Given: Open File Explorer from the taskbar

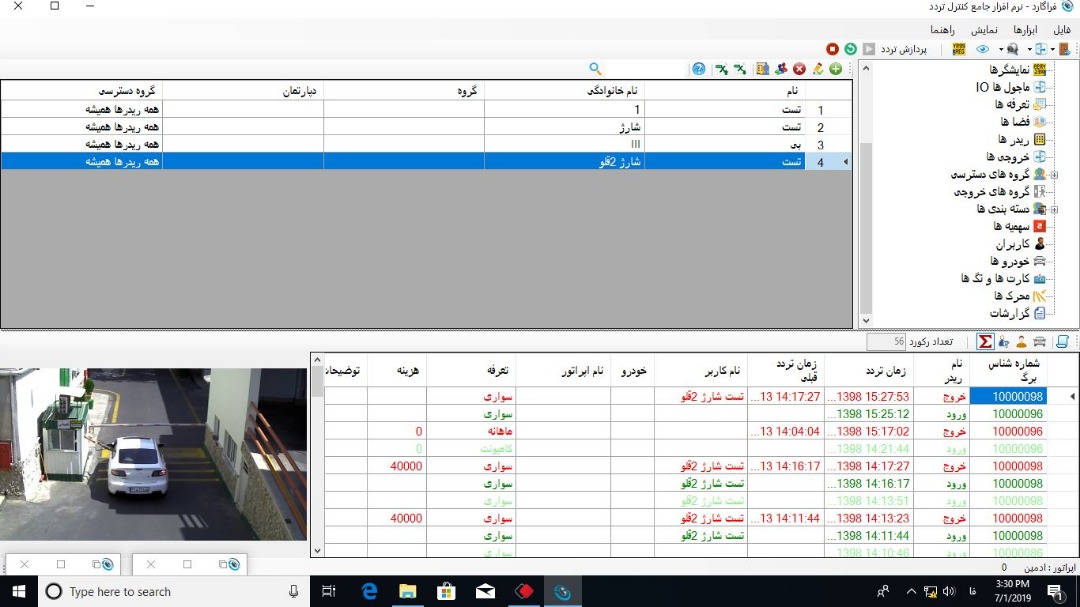Looking at the screenshot, I should 408,591.
